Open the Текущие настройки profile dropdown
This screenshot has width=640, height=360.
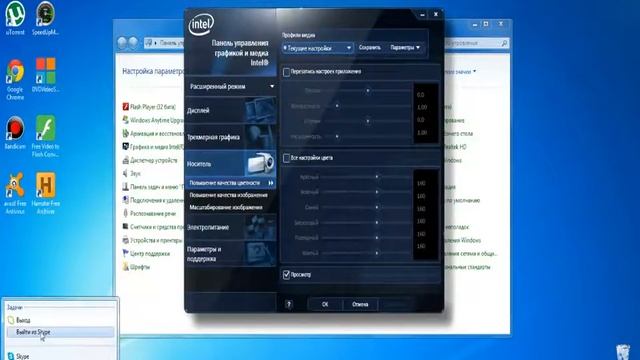click(318, 48)
